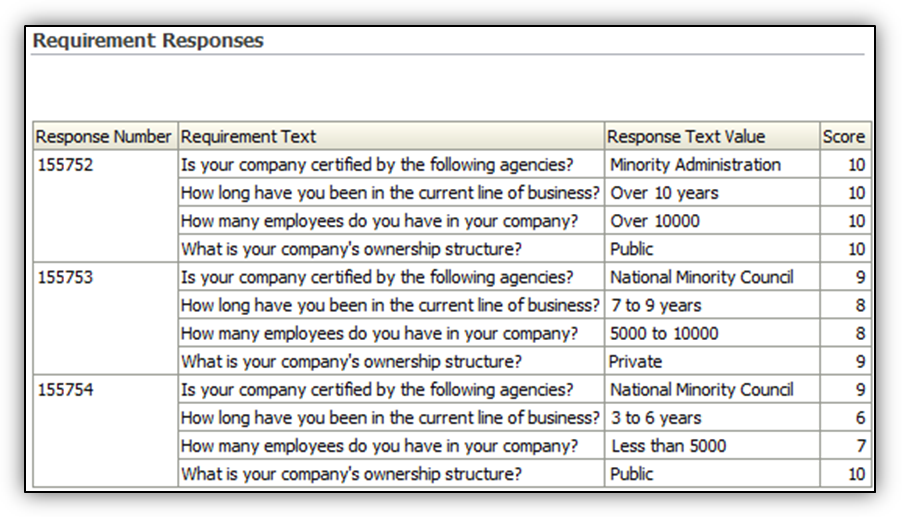902x517 pixels.
Task: Select the Over 10 years response cell
Action: (x=664, y=193)
